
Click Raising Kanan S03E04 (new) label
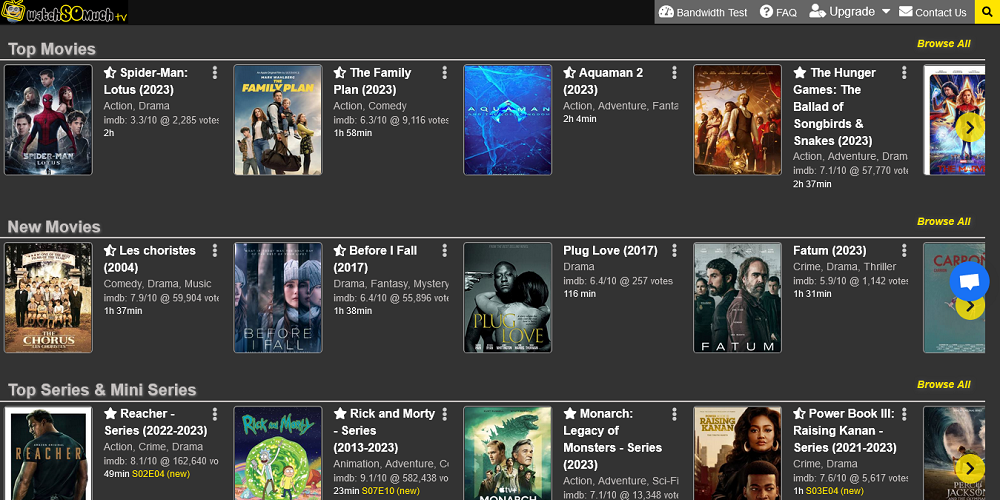click(x=835, y=490)
